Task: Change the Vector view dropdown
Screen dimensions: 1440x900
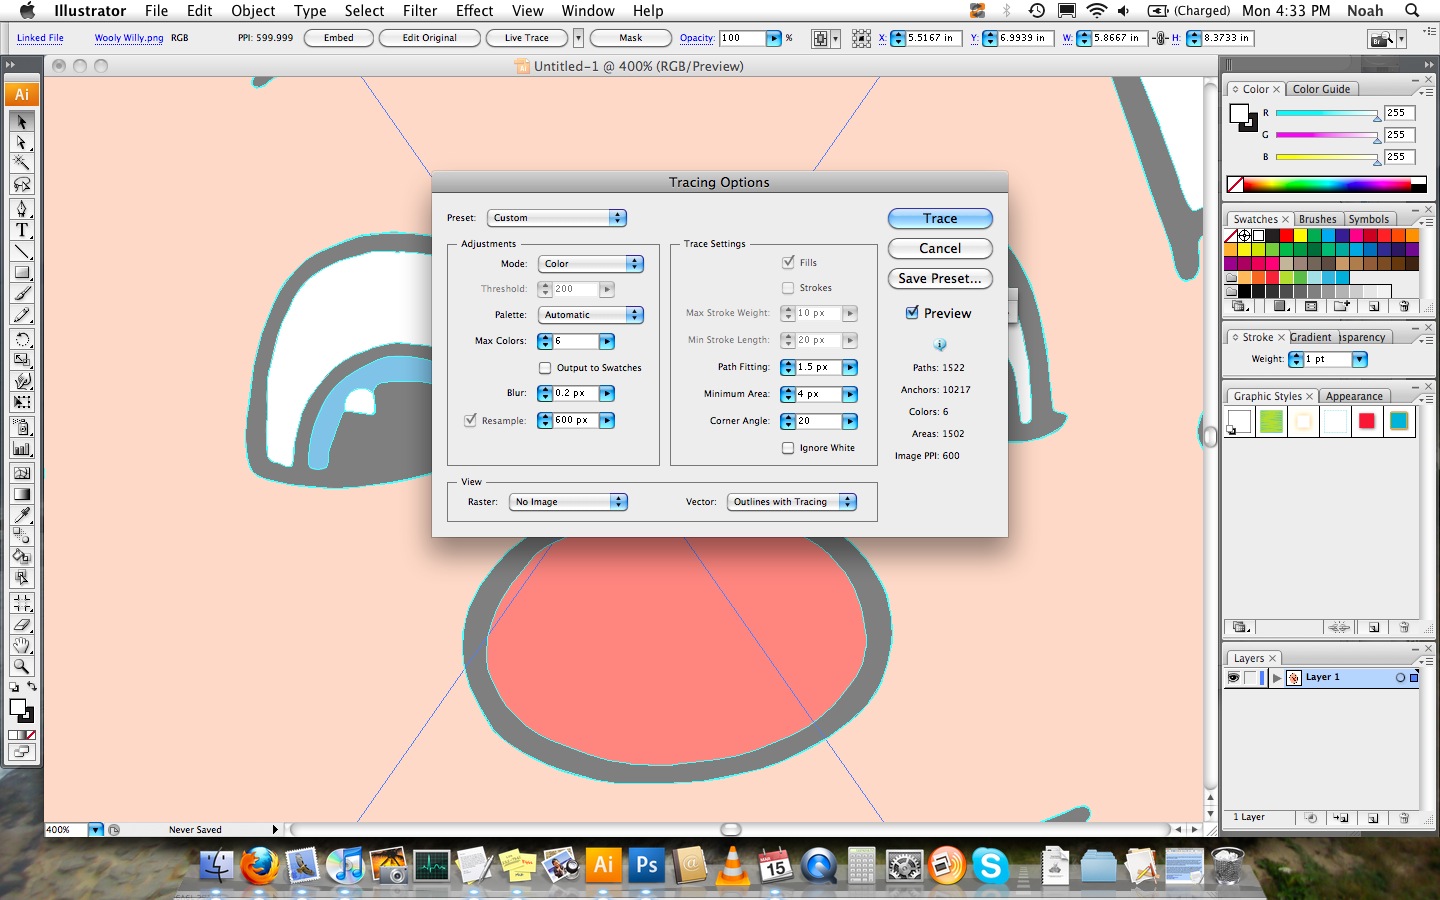Action: pyautogui.click(x=791, y=502)
